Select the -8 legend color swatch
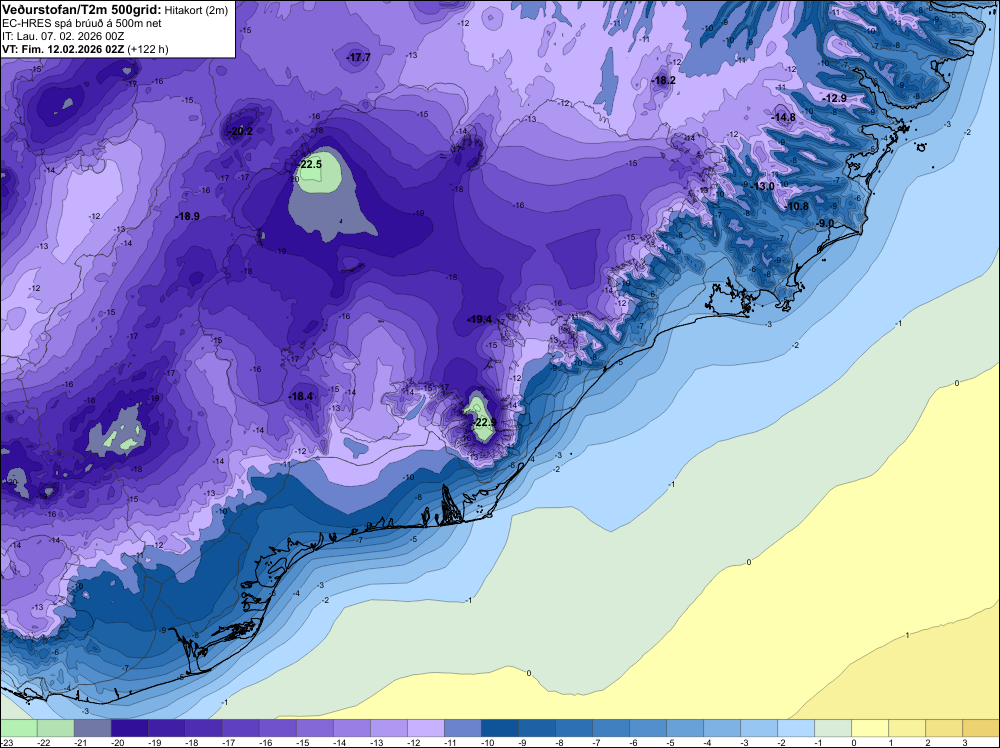This screenshot has height=748, width=1000. pyautogui.click(x=573, y=728)
